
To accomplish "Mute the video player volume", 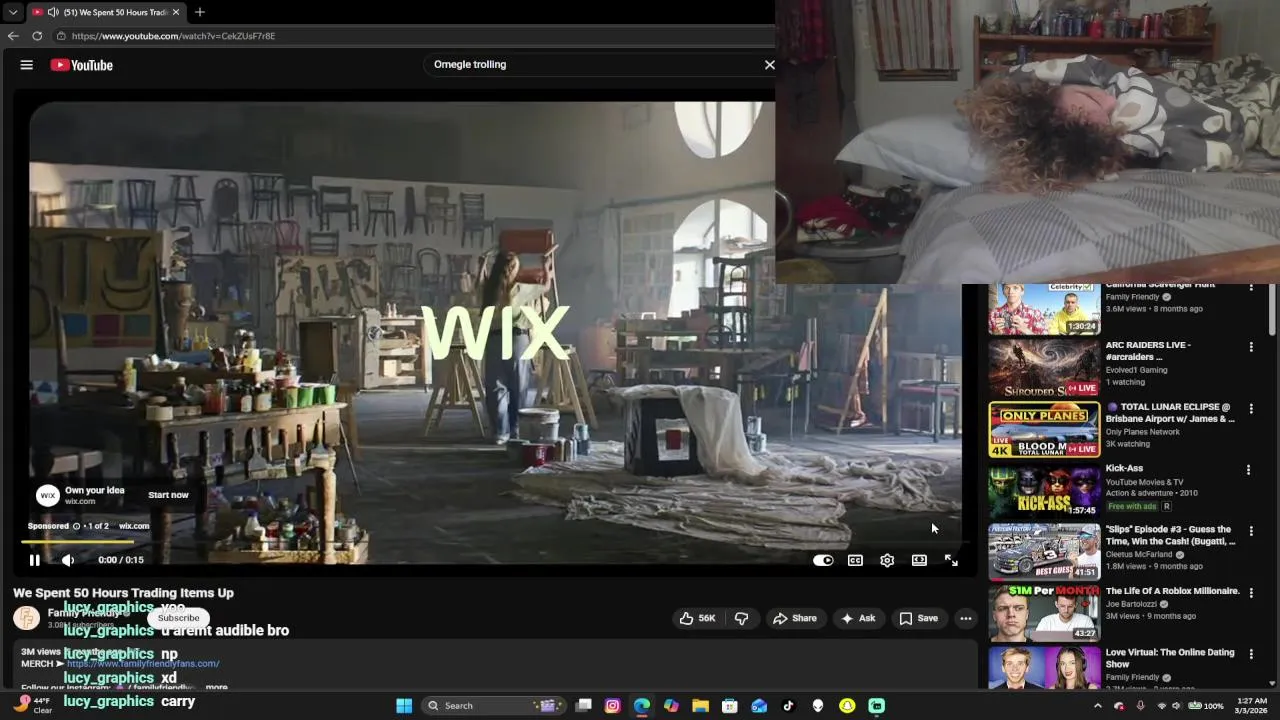I will pos(68,560).
